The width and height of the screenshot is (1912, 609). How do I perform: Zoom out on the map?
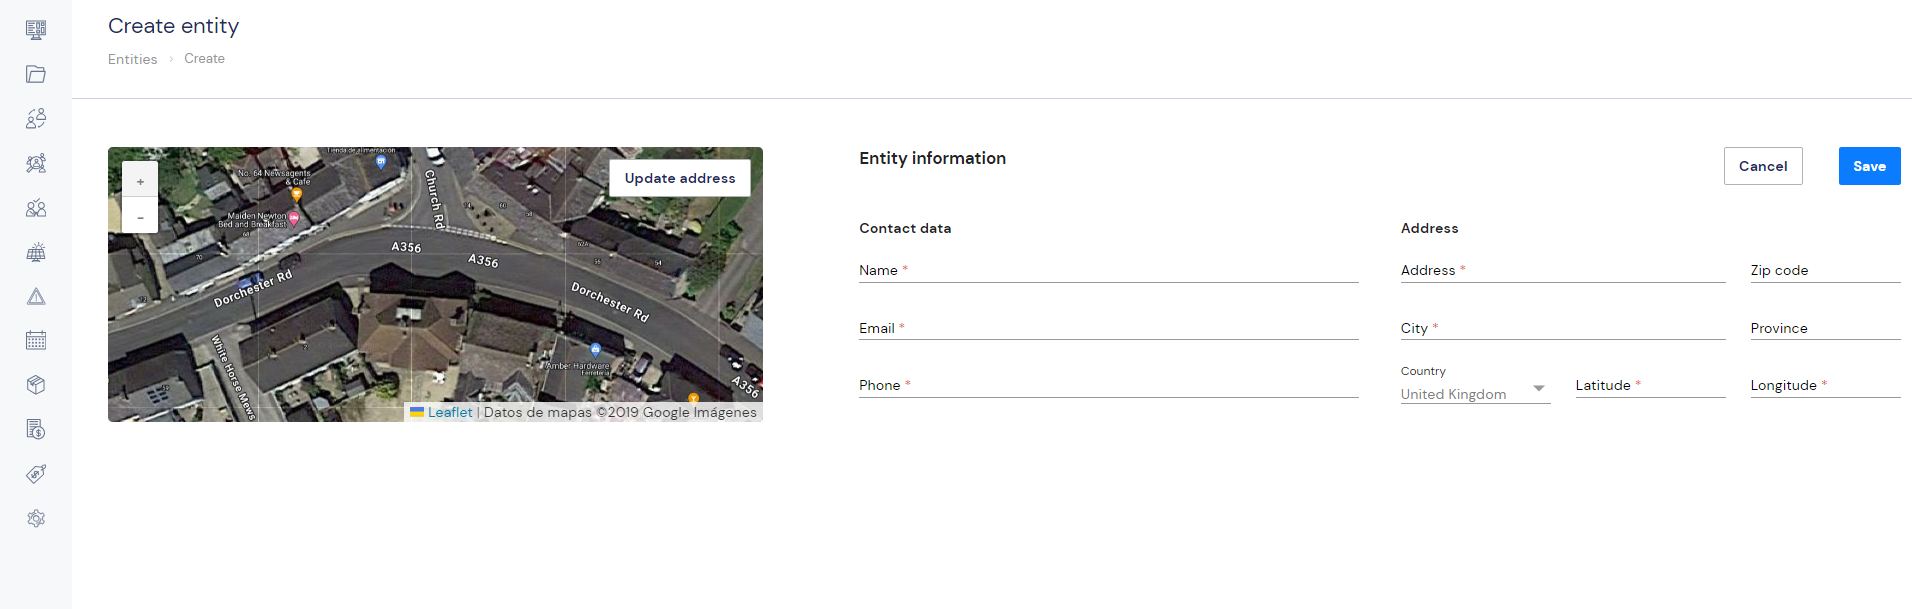click(140, 216)
